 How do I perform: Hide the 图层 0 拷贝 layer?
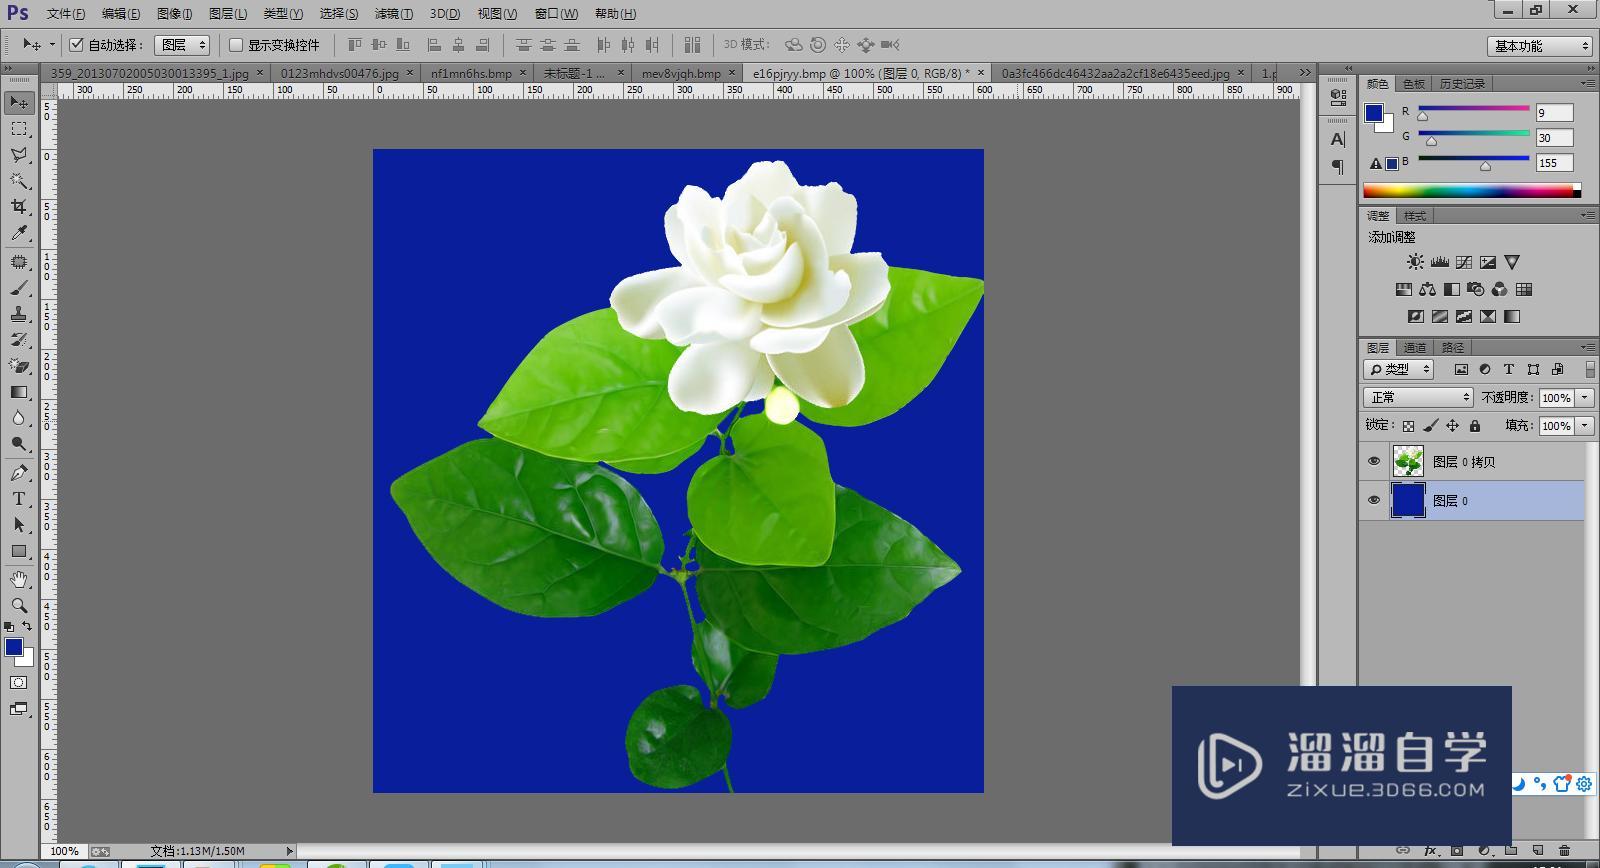(1373, 461)
